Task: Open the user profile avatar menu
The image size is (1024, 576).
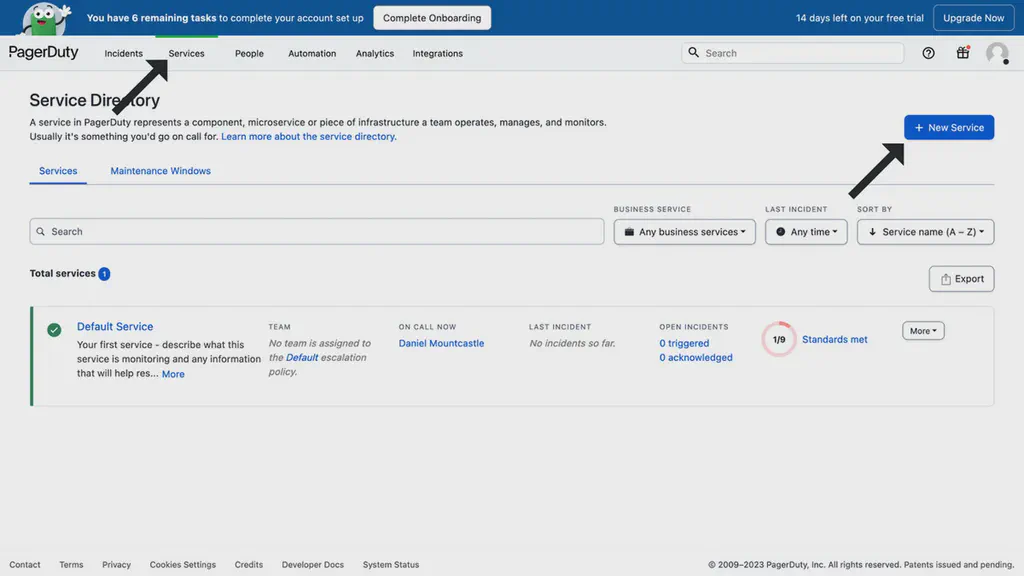Action: 997,52
